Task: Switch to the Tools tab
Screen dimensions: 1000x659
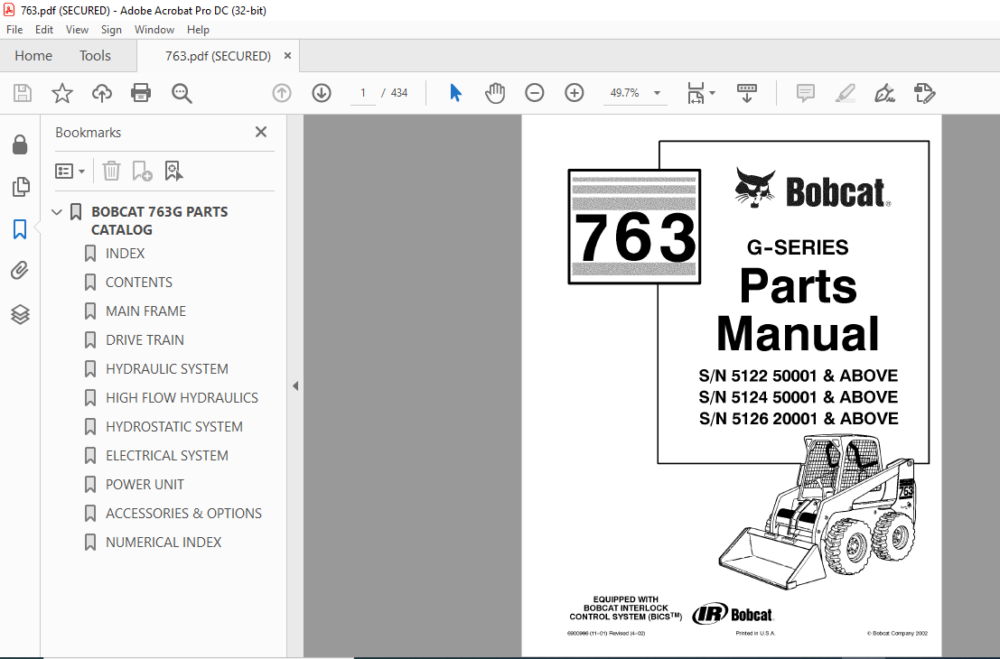Action: [95, 56]
